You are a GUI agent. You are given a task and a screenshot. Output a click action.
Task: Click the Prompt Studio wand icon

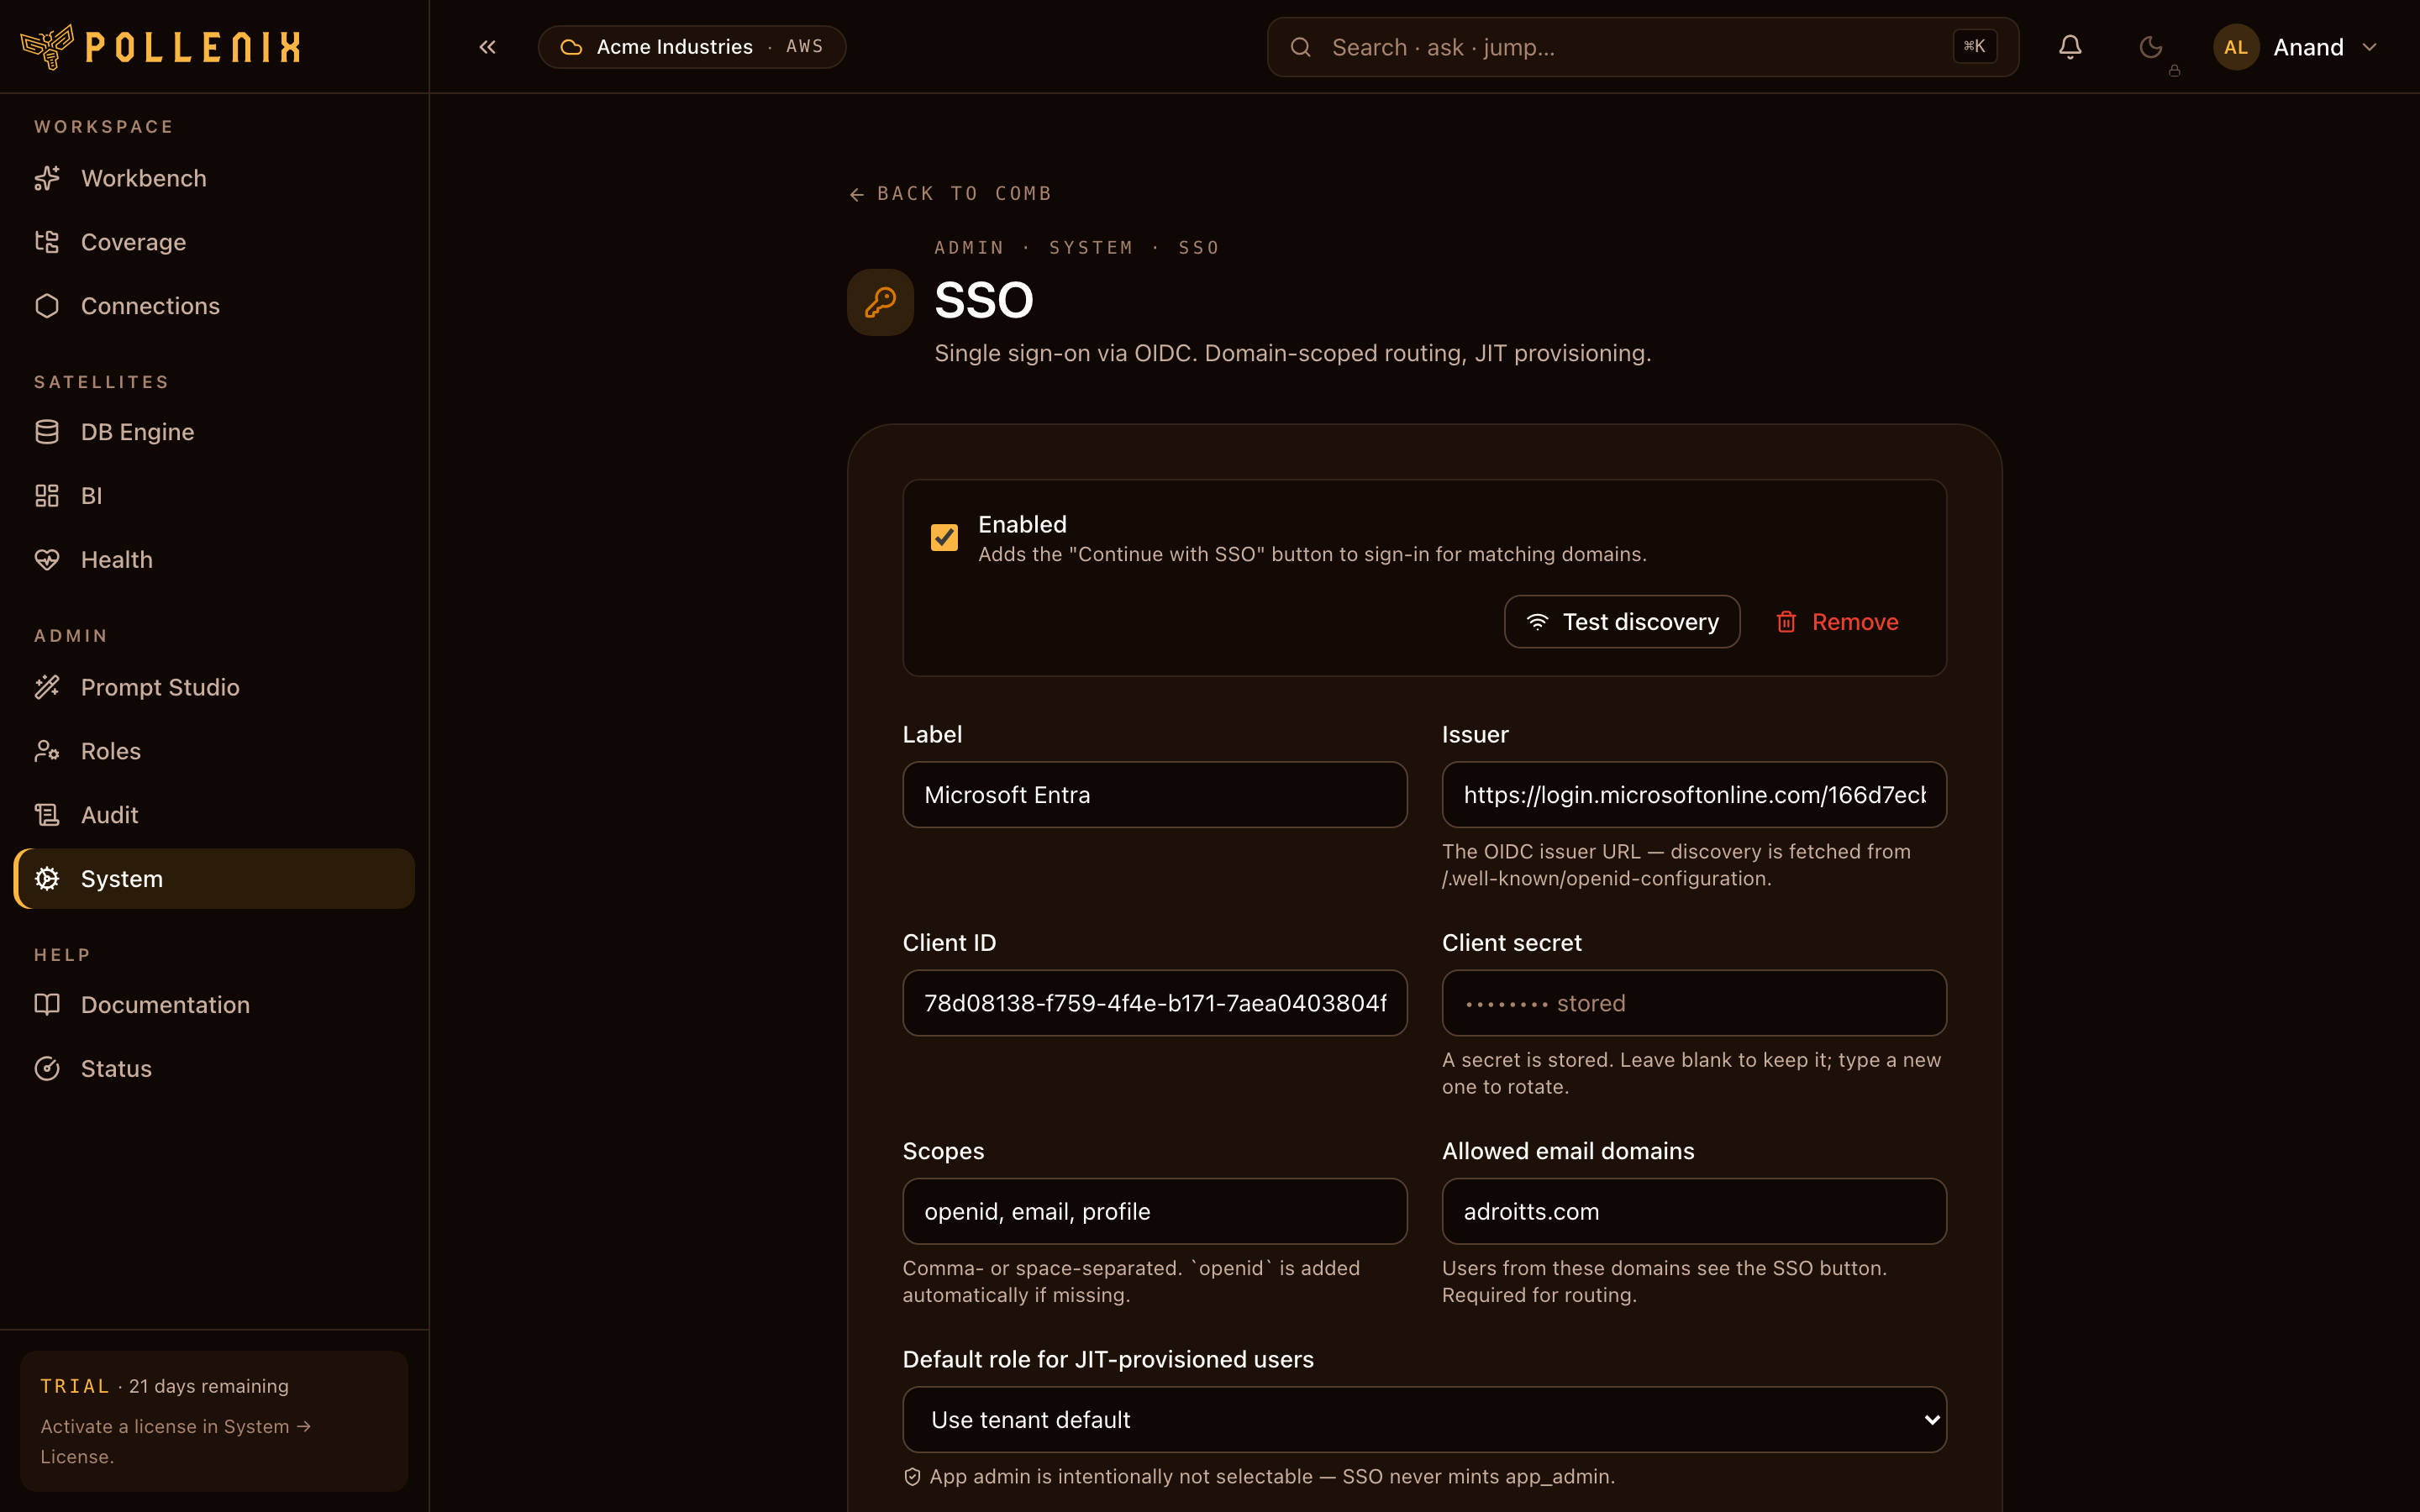[47, 687]
